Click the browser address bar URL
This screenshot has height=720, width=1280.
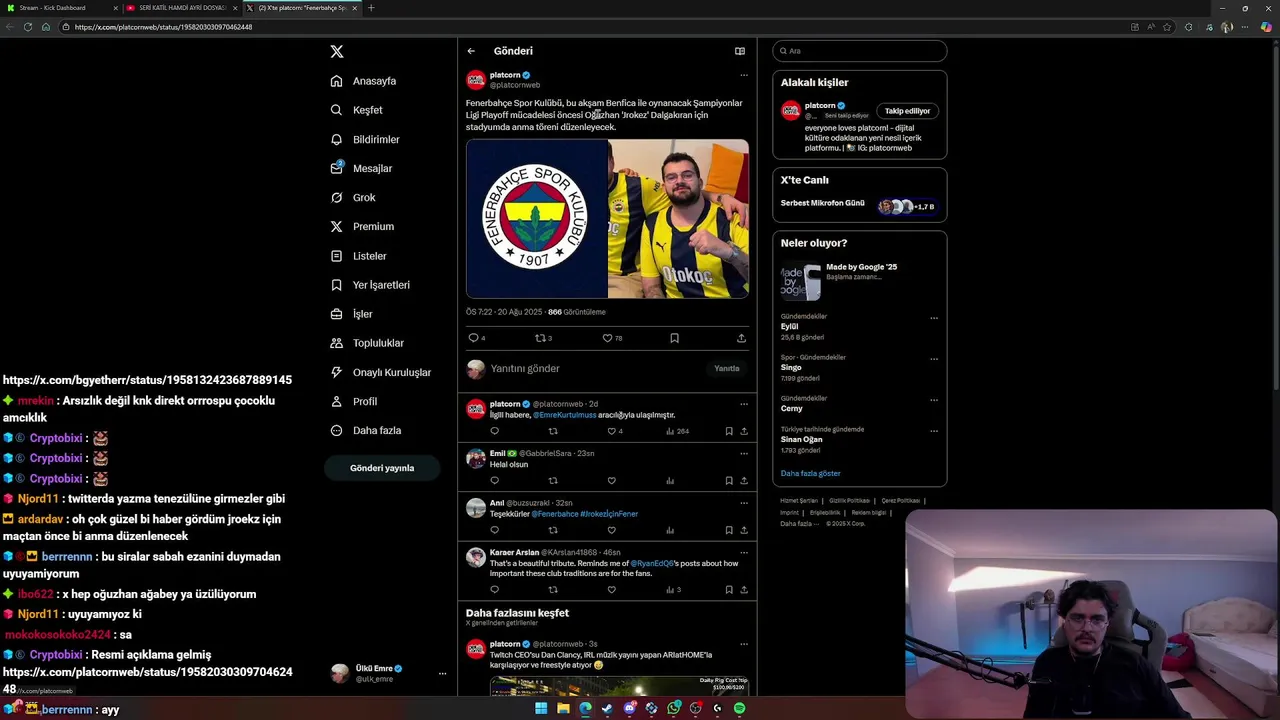point(163,27)
